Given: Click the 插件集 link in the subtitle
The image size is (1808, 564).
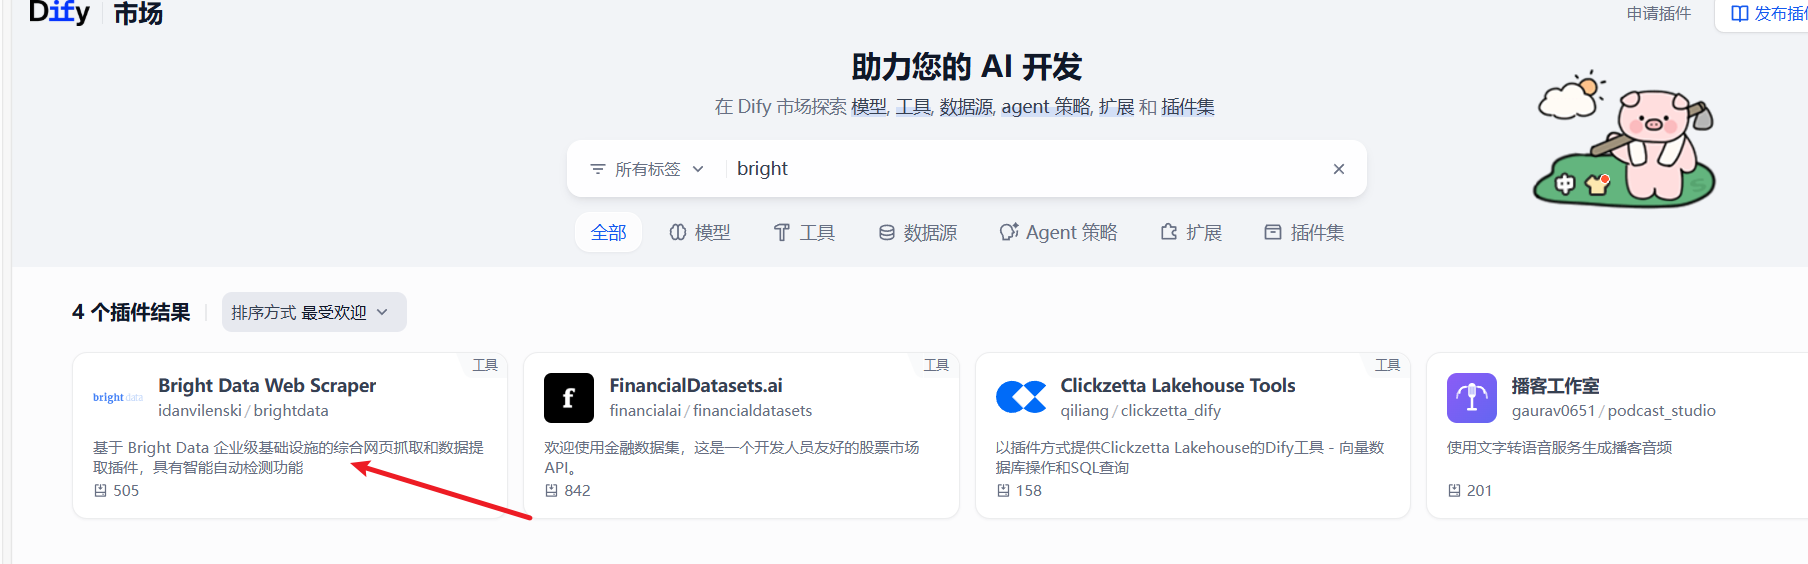Looking at the screenshot, I should (x=1188, y=107).
